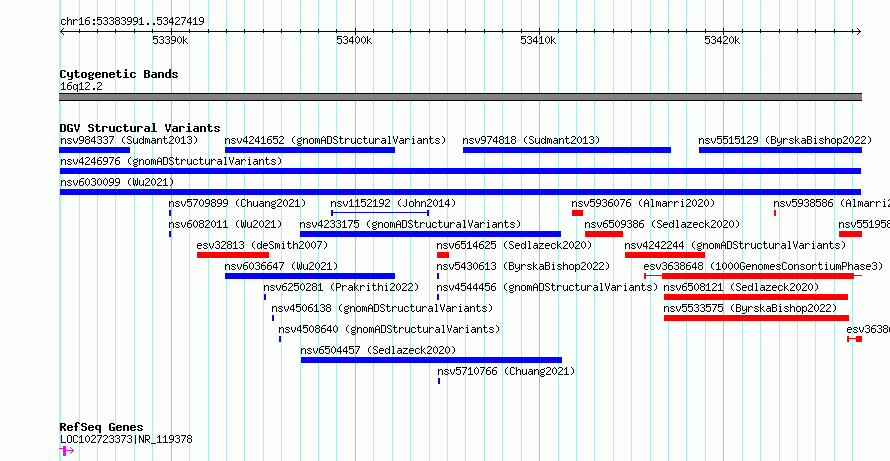Open the LOC102723373|NR_119378 gene label
This screenshot has height=461, width=890.
click(x=126, y=439)
